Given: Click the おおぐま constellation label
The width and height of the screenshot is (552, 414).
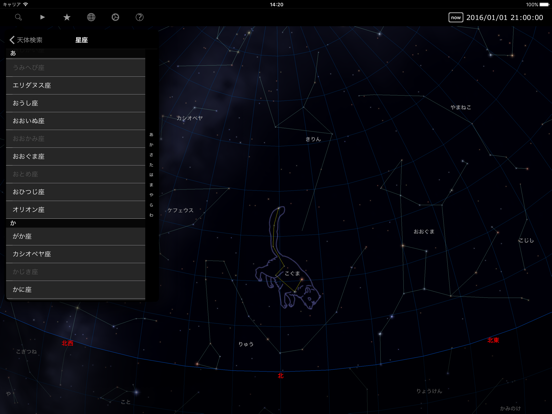Looking at the screenshot, I should [x=424, y=232].
